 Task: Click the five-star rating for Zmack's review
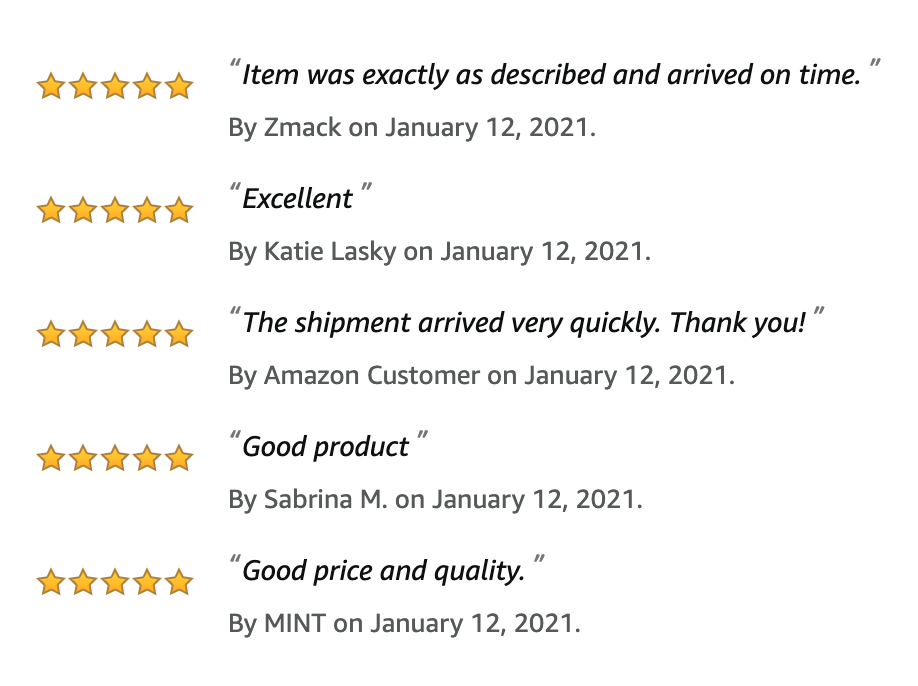pos(115,86)
